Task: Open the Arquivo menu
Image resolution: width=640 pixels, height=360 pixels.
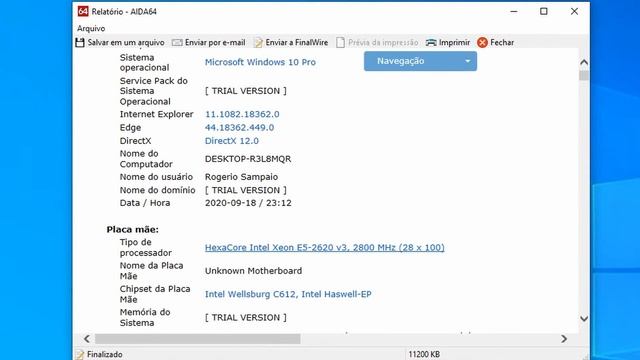Action: point(91,29)
